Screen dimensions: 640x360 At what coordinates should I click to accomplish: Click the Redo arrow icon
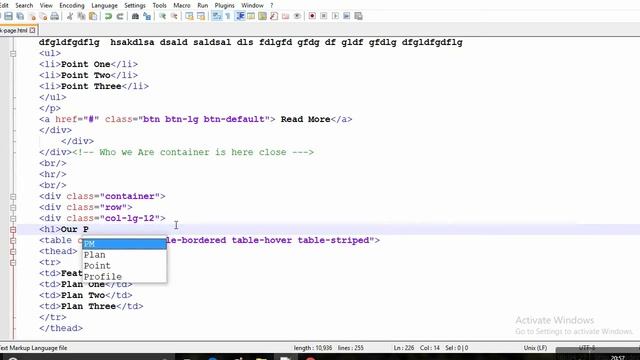click(x=120, y=16)
